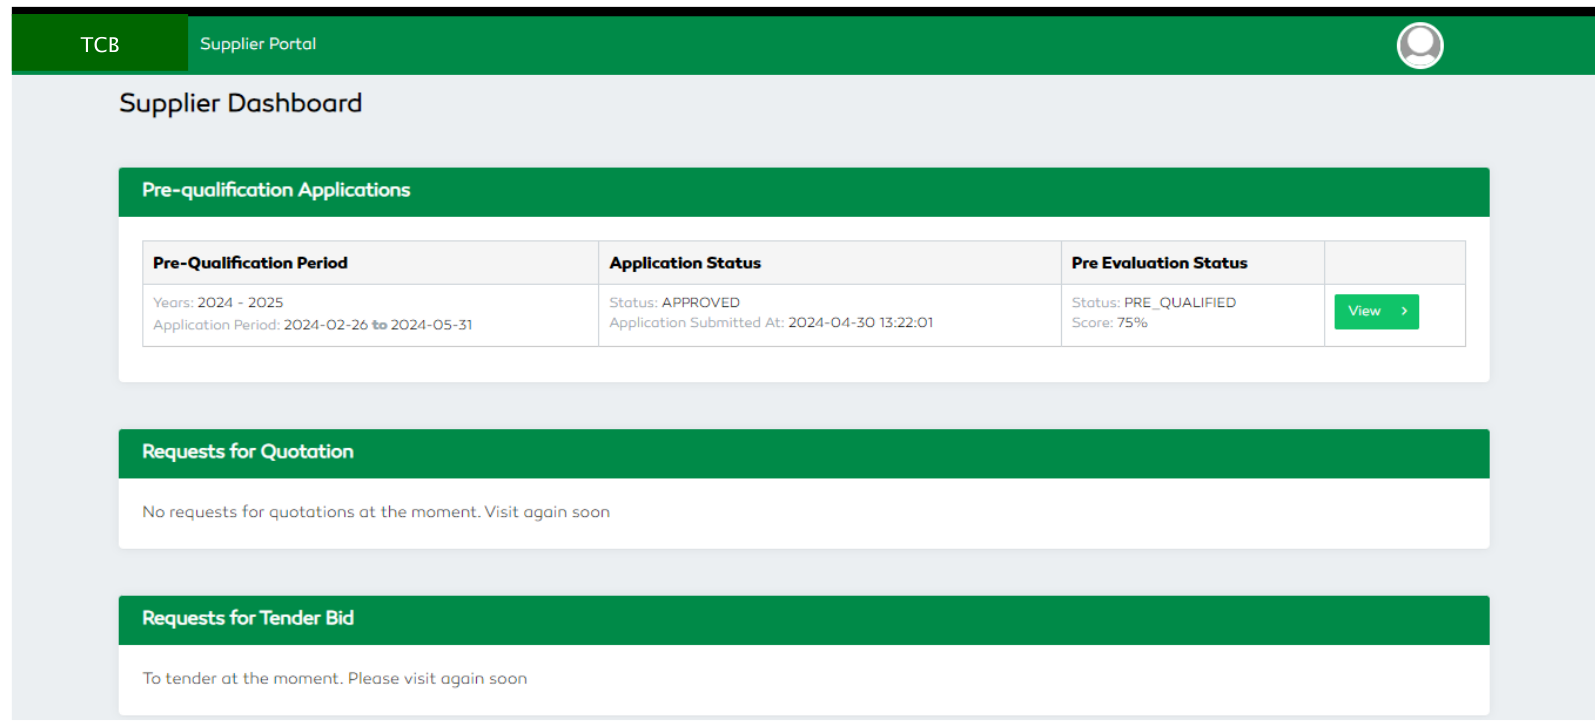This screenshot has width=1595, height=722.
Task: Open the user profile avatar icon
Action: (1419, 45)
